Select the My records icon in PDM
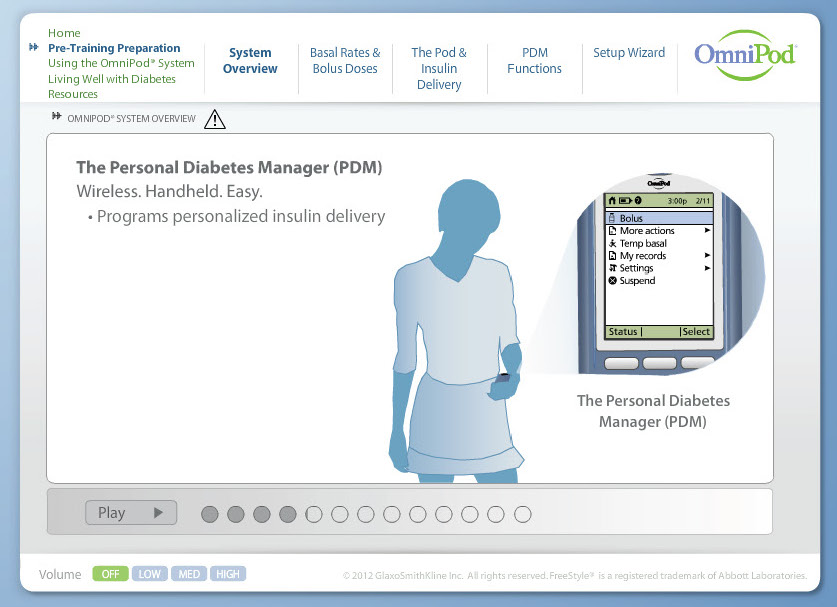 coord(612,256)
